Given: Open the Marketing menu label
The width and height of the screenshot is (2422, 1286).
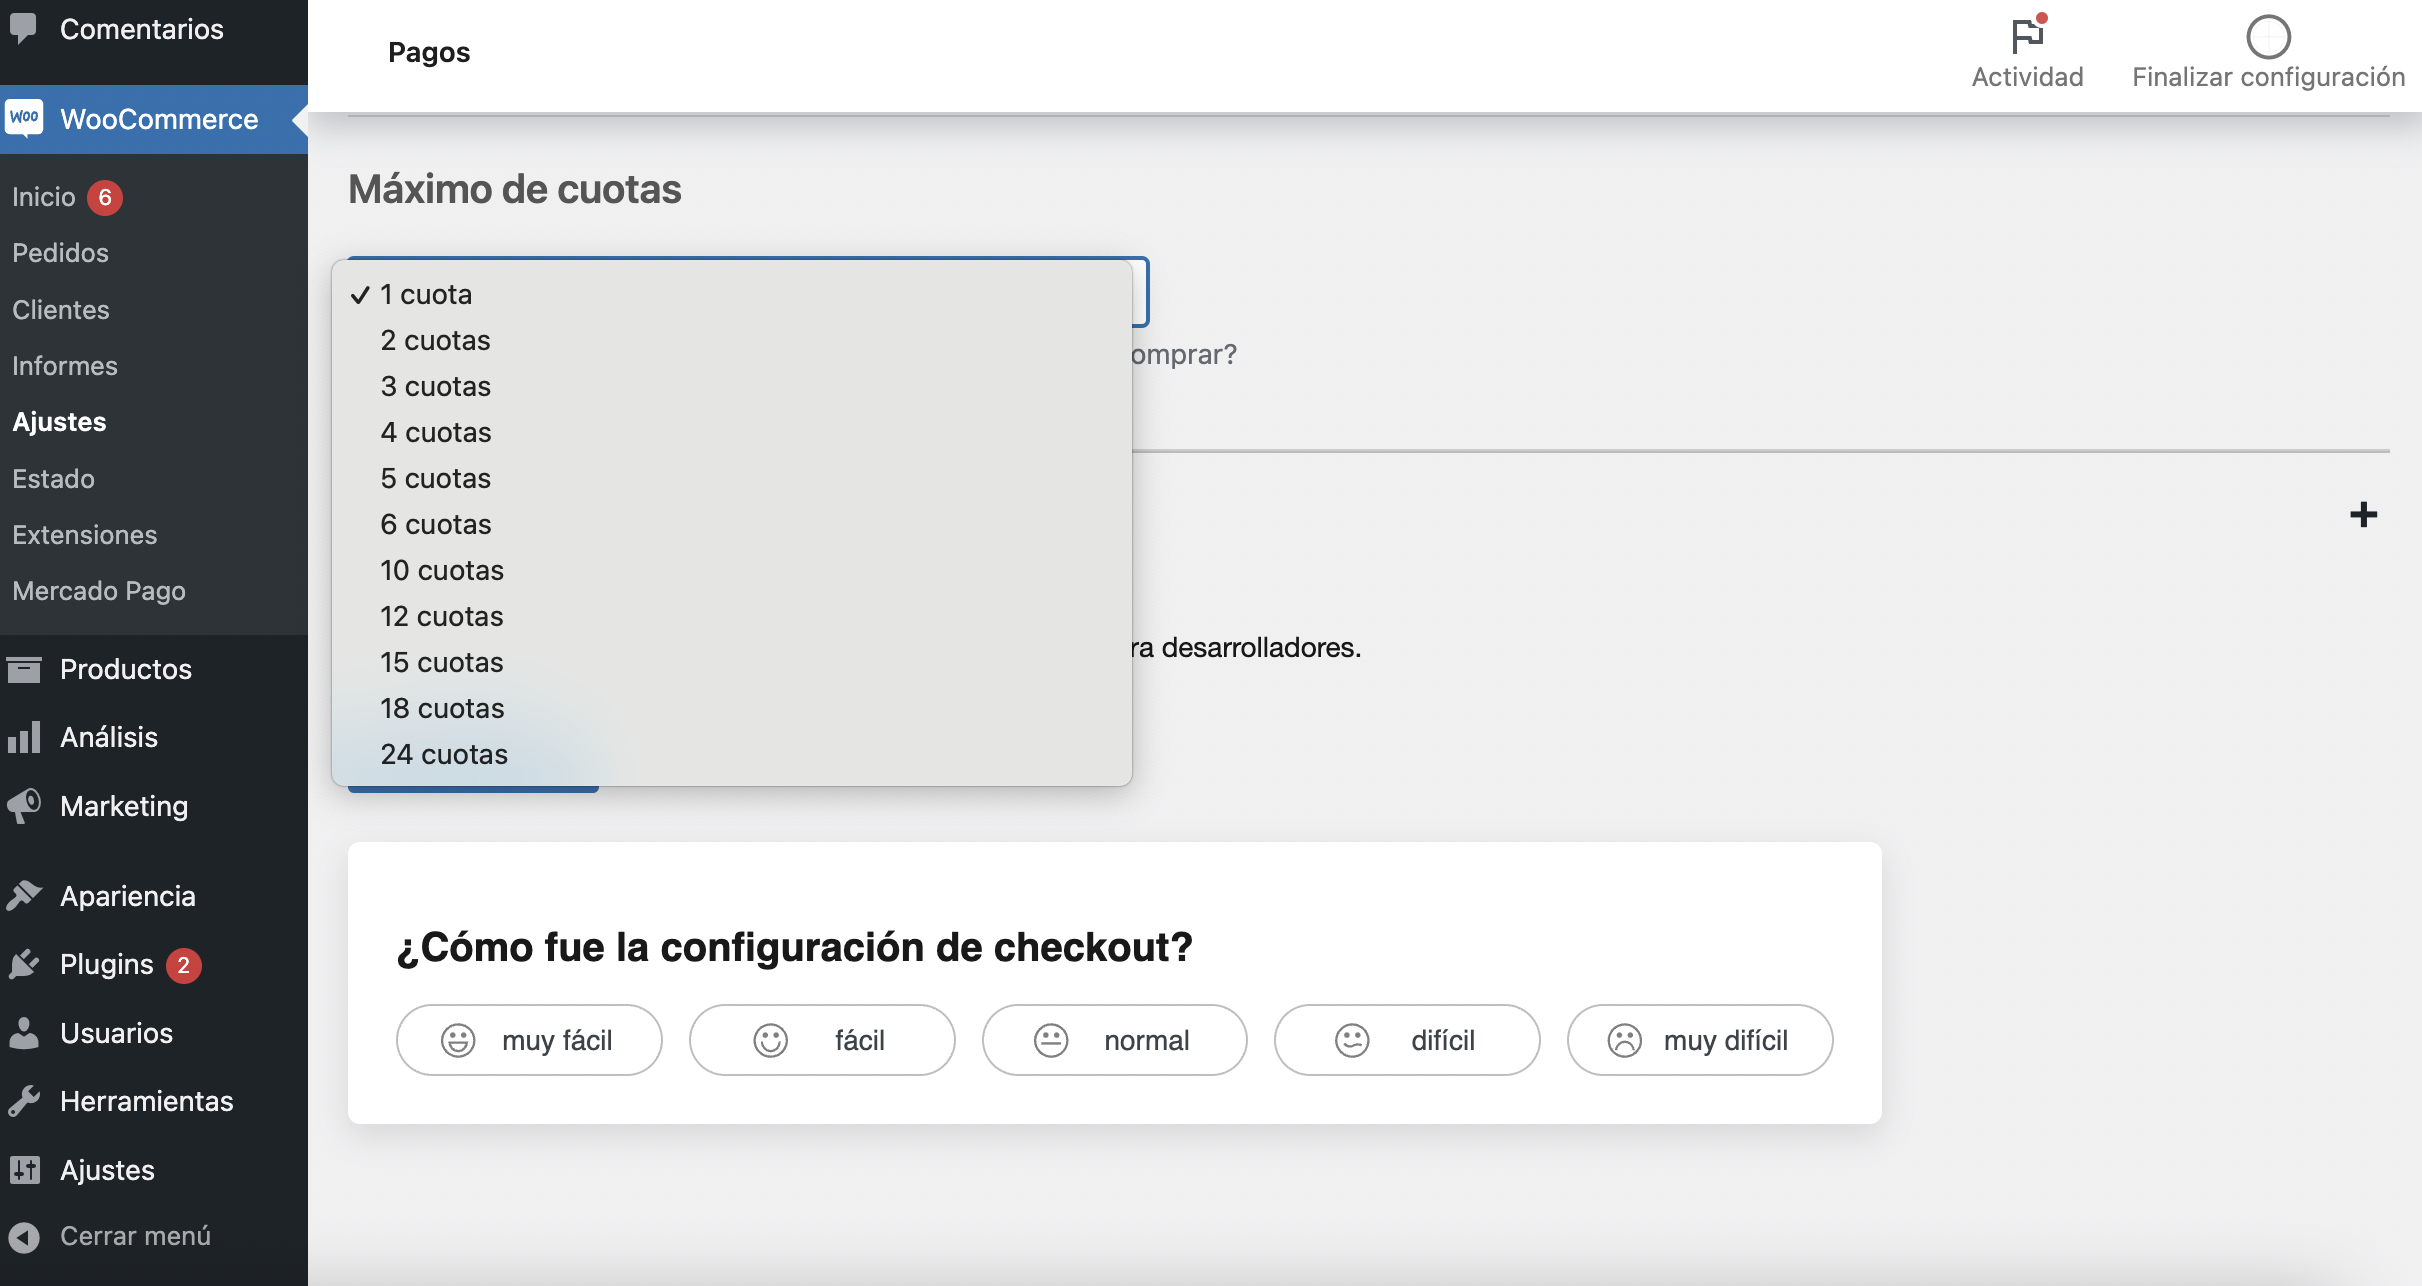Looking at the screenshot, I should [124, 806].
